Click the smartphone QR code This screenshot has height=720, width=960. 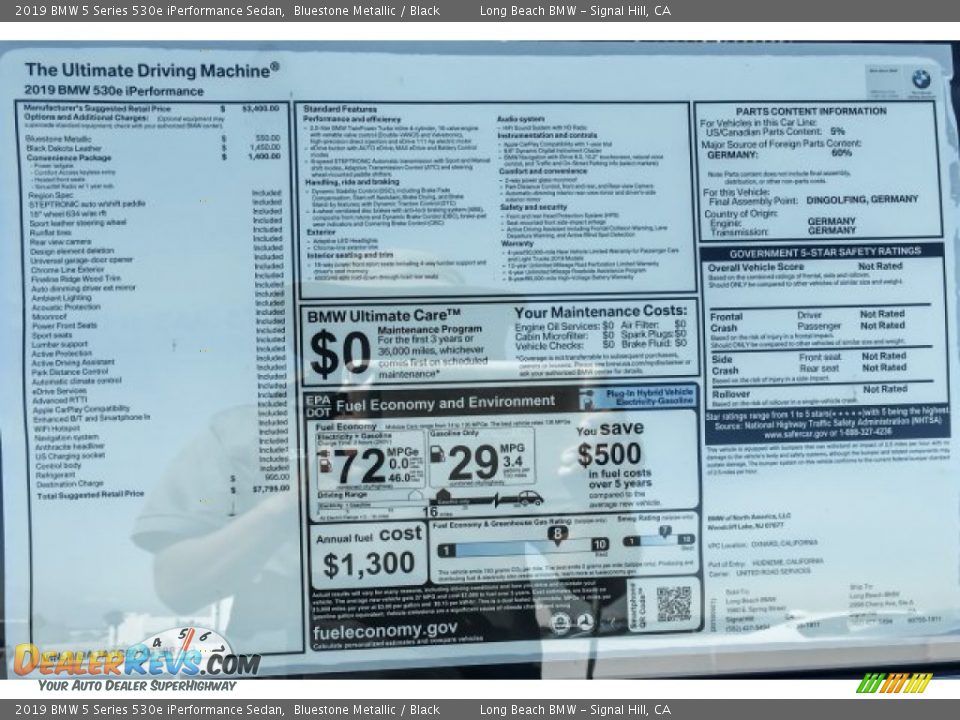click(673, 603)
